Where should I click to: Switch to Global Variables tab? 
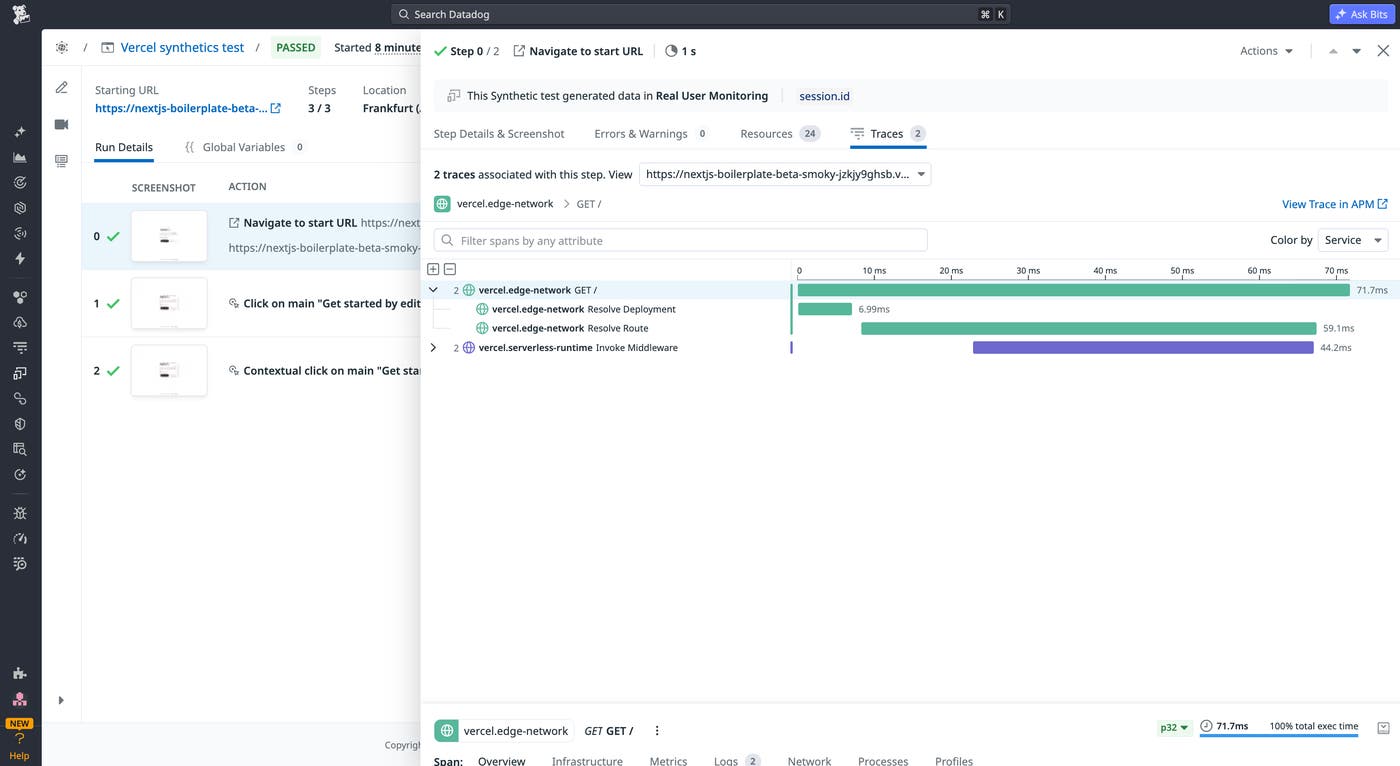point(245,147)
